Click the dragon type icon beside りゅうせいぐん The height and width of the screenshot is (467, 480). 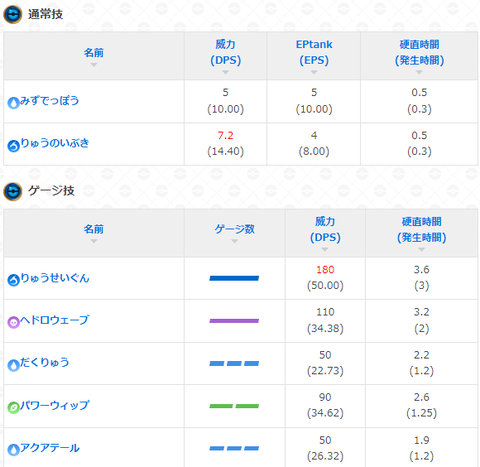tap(13, 280)
